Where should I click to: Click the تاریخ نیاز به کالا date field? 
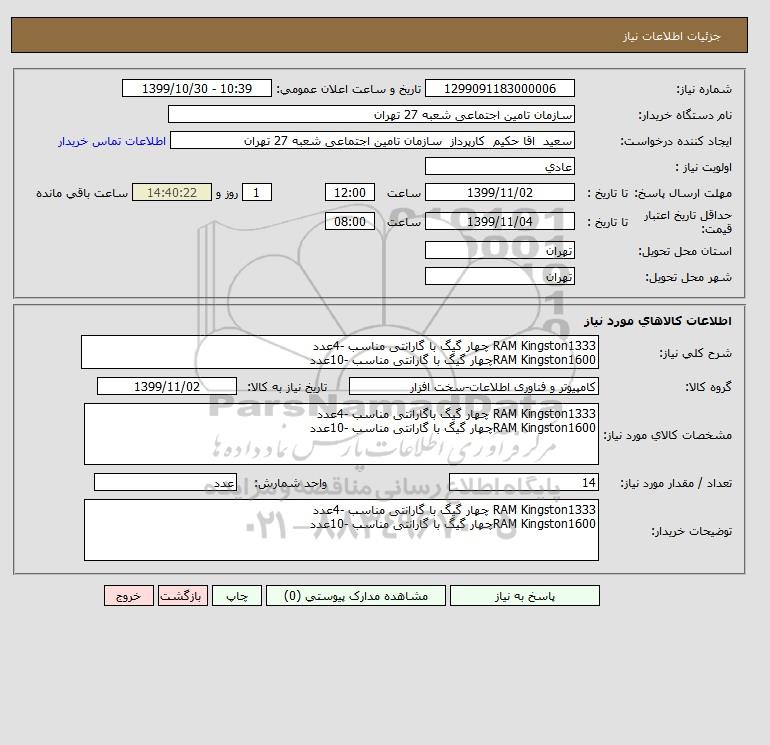pyautogui.click(x=167, y=386)
